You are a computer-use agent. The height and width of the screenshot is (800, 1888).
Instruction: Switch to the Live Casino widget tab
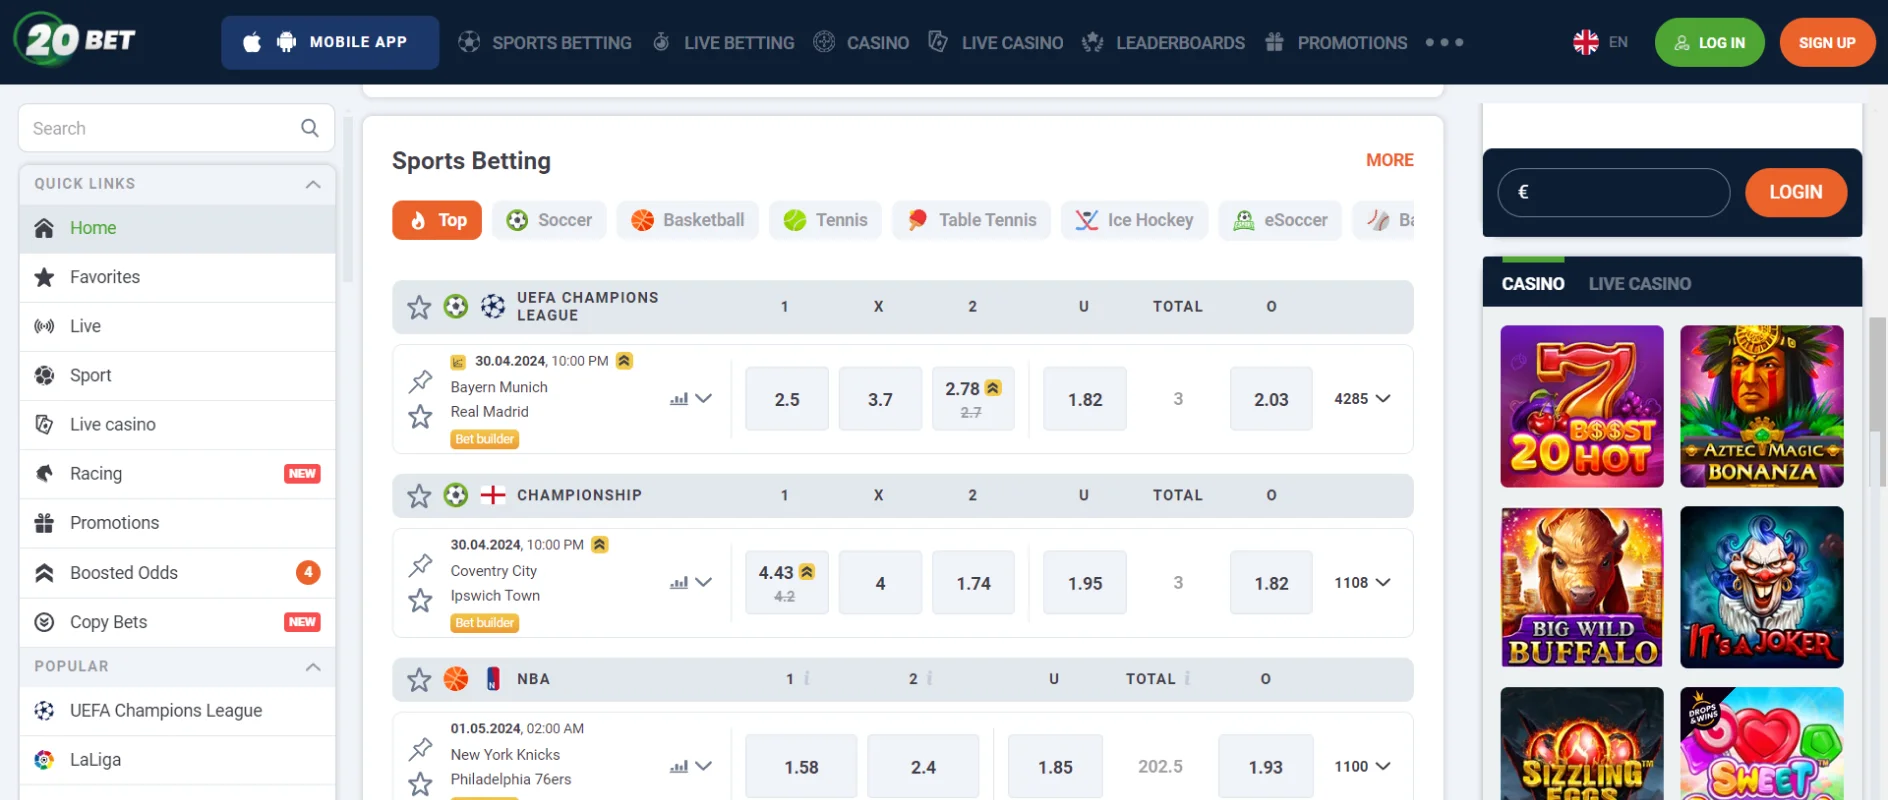click(x=1640, y=284)
